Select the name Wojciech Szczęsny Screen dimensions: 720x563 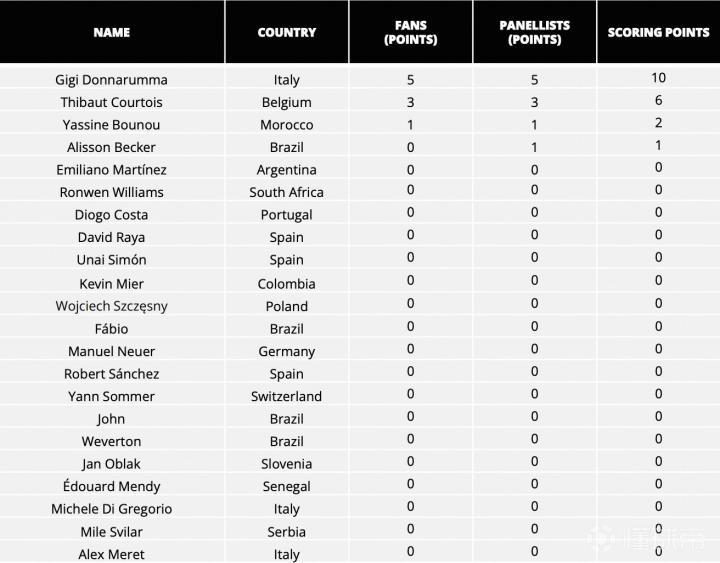[x=112, y=306]
